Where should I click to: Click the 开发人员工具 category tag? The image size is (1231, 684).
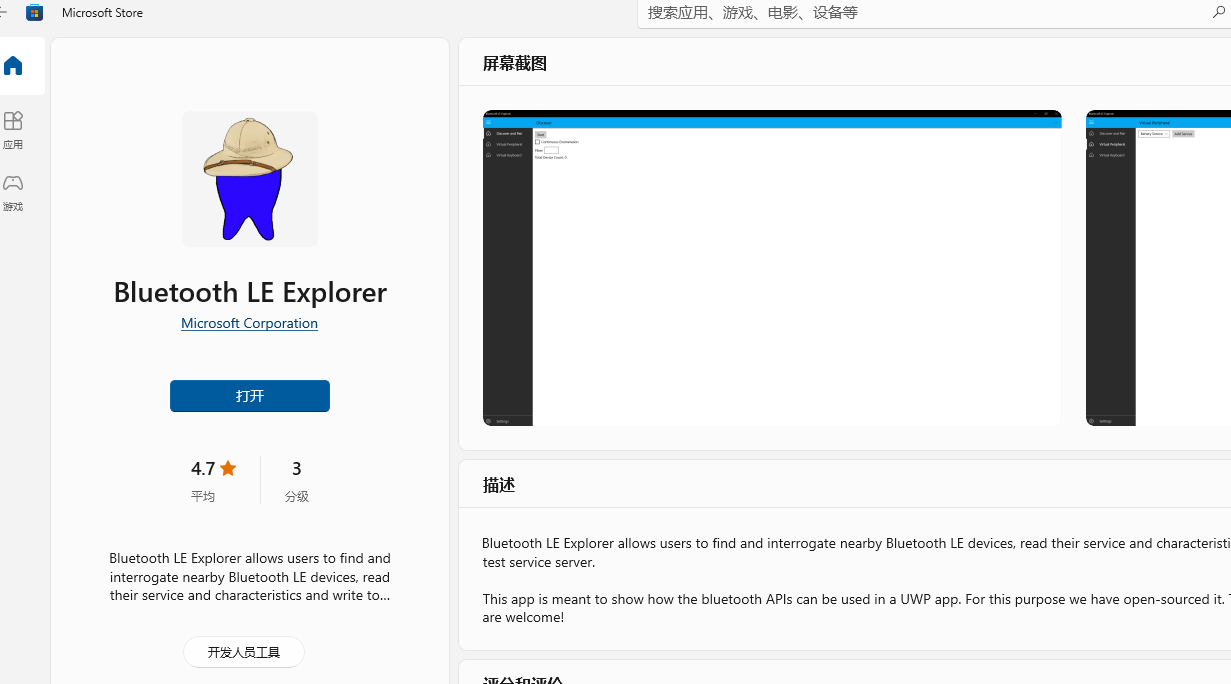tap(243, 652)
